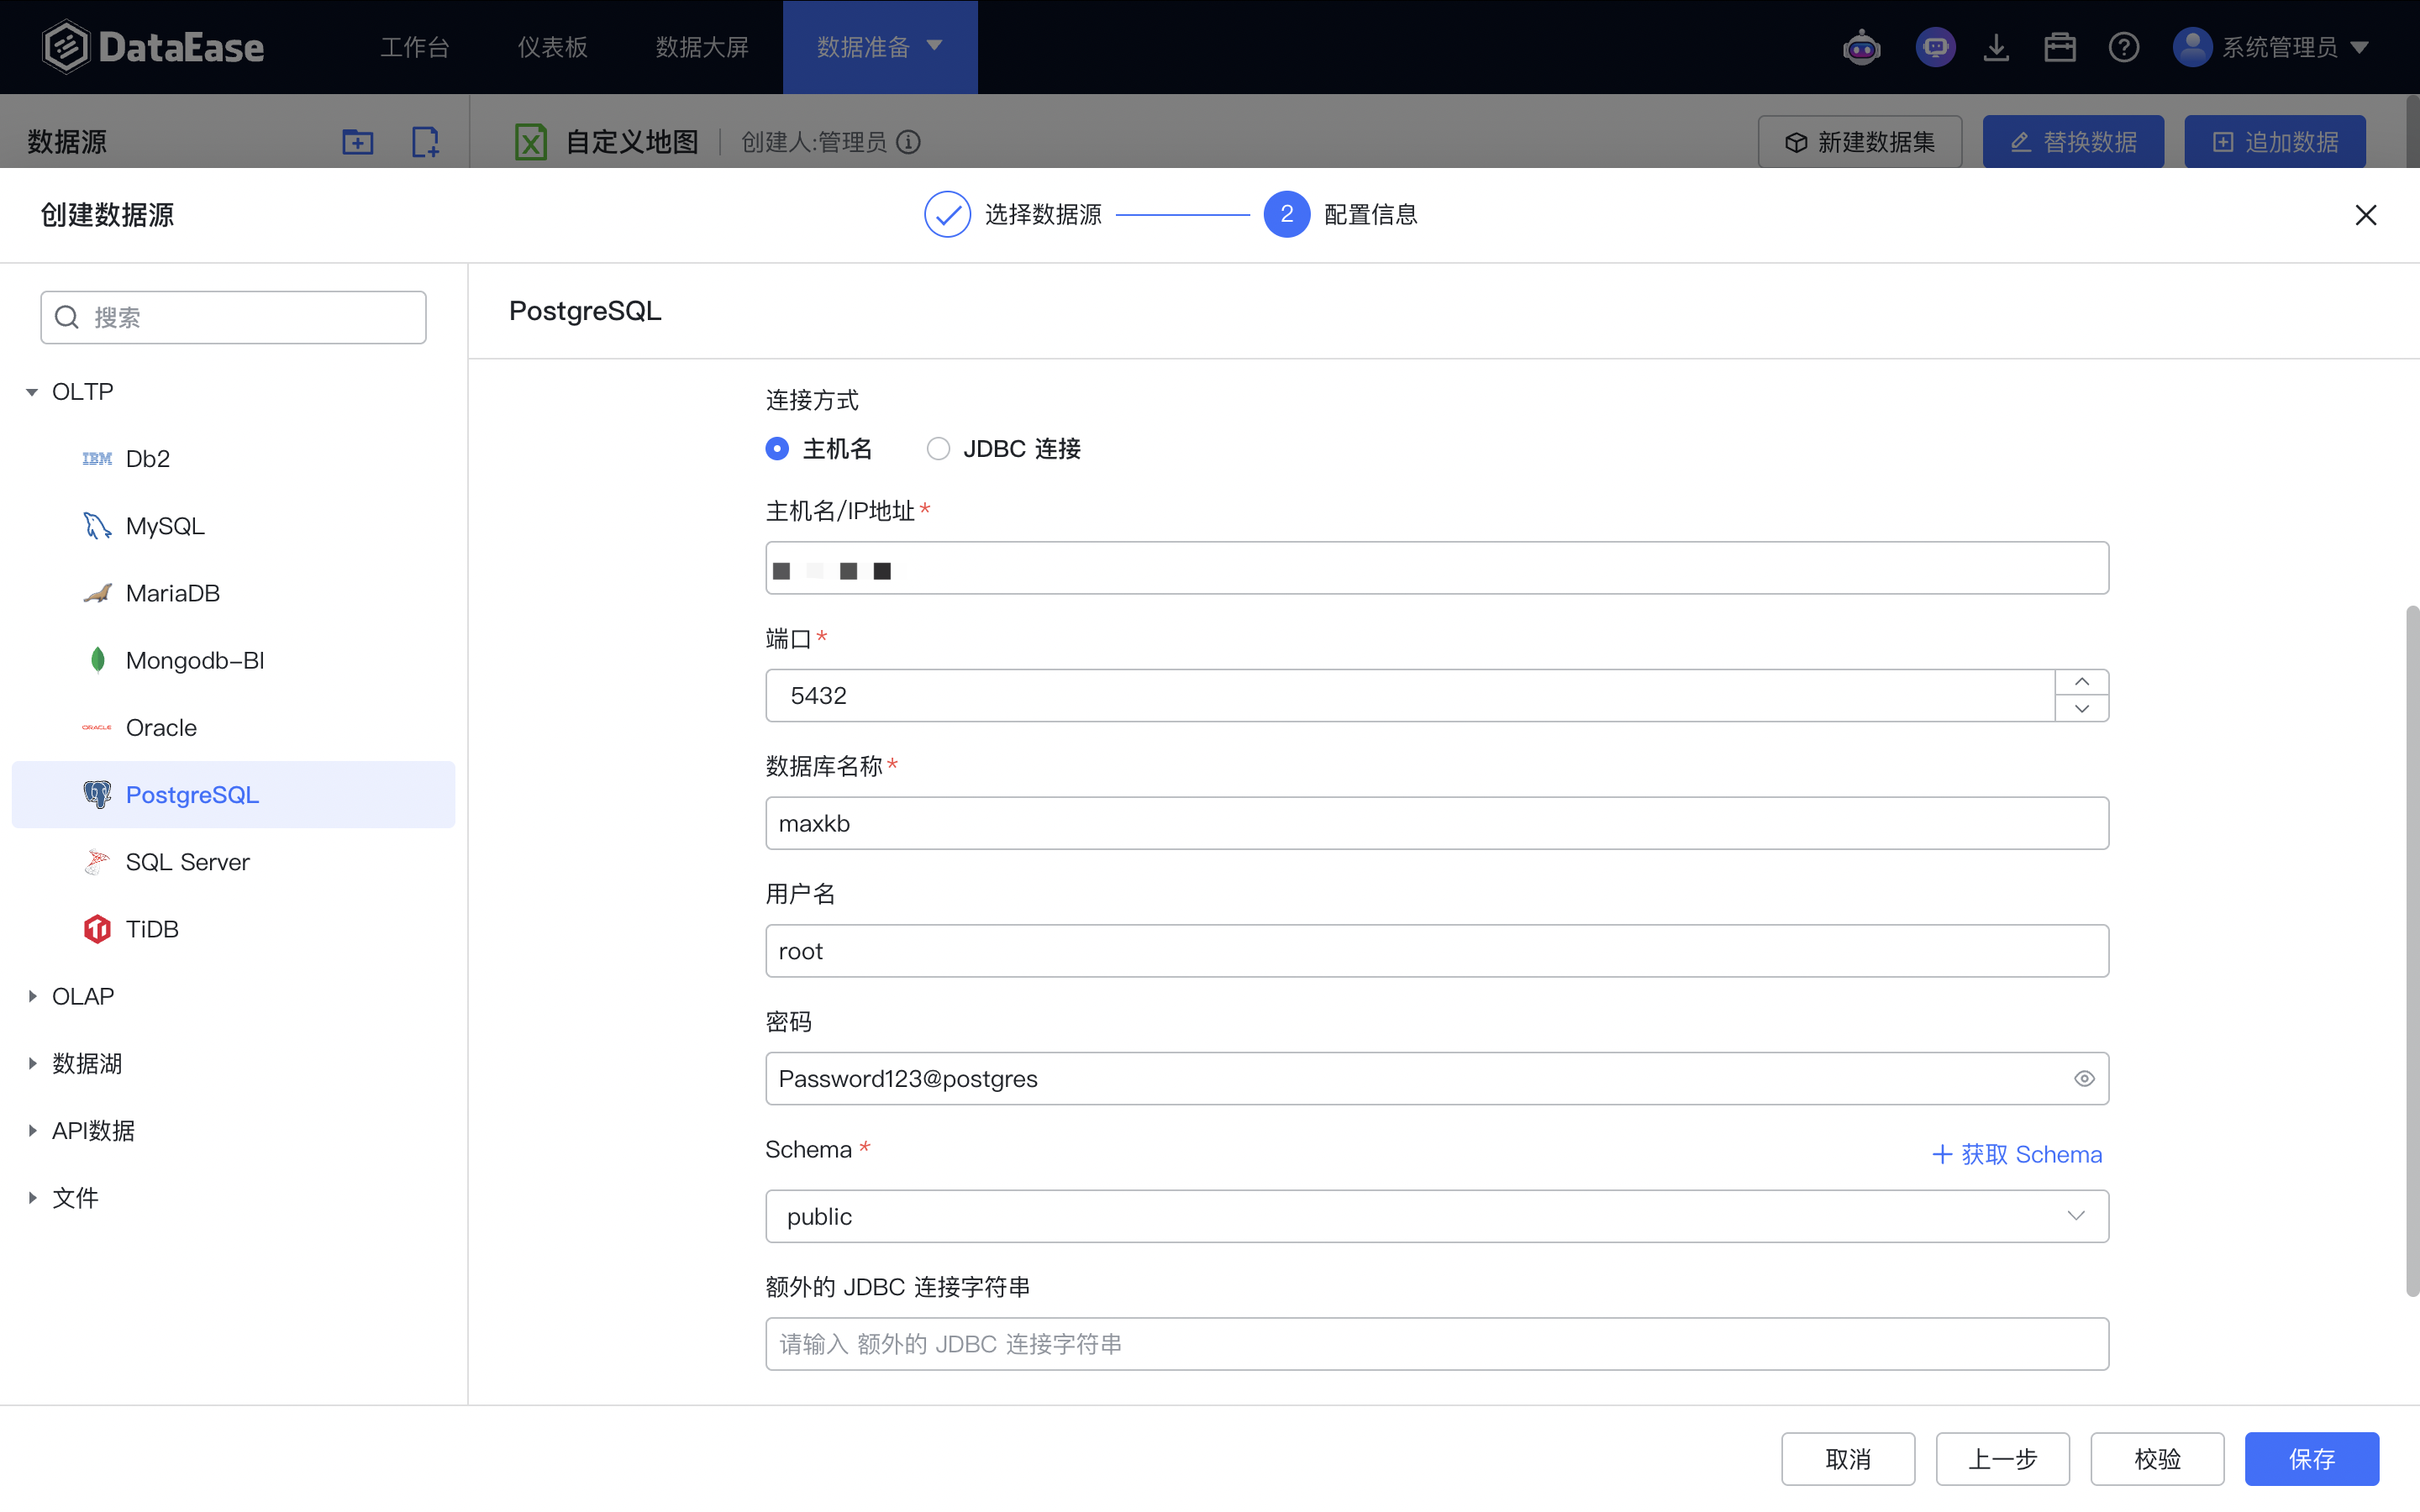Select MySQL from the datasource list
The width and height of the screenshot is (2420, 1512).
164,525
